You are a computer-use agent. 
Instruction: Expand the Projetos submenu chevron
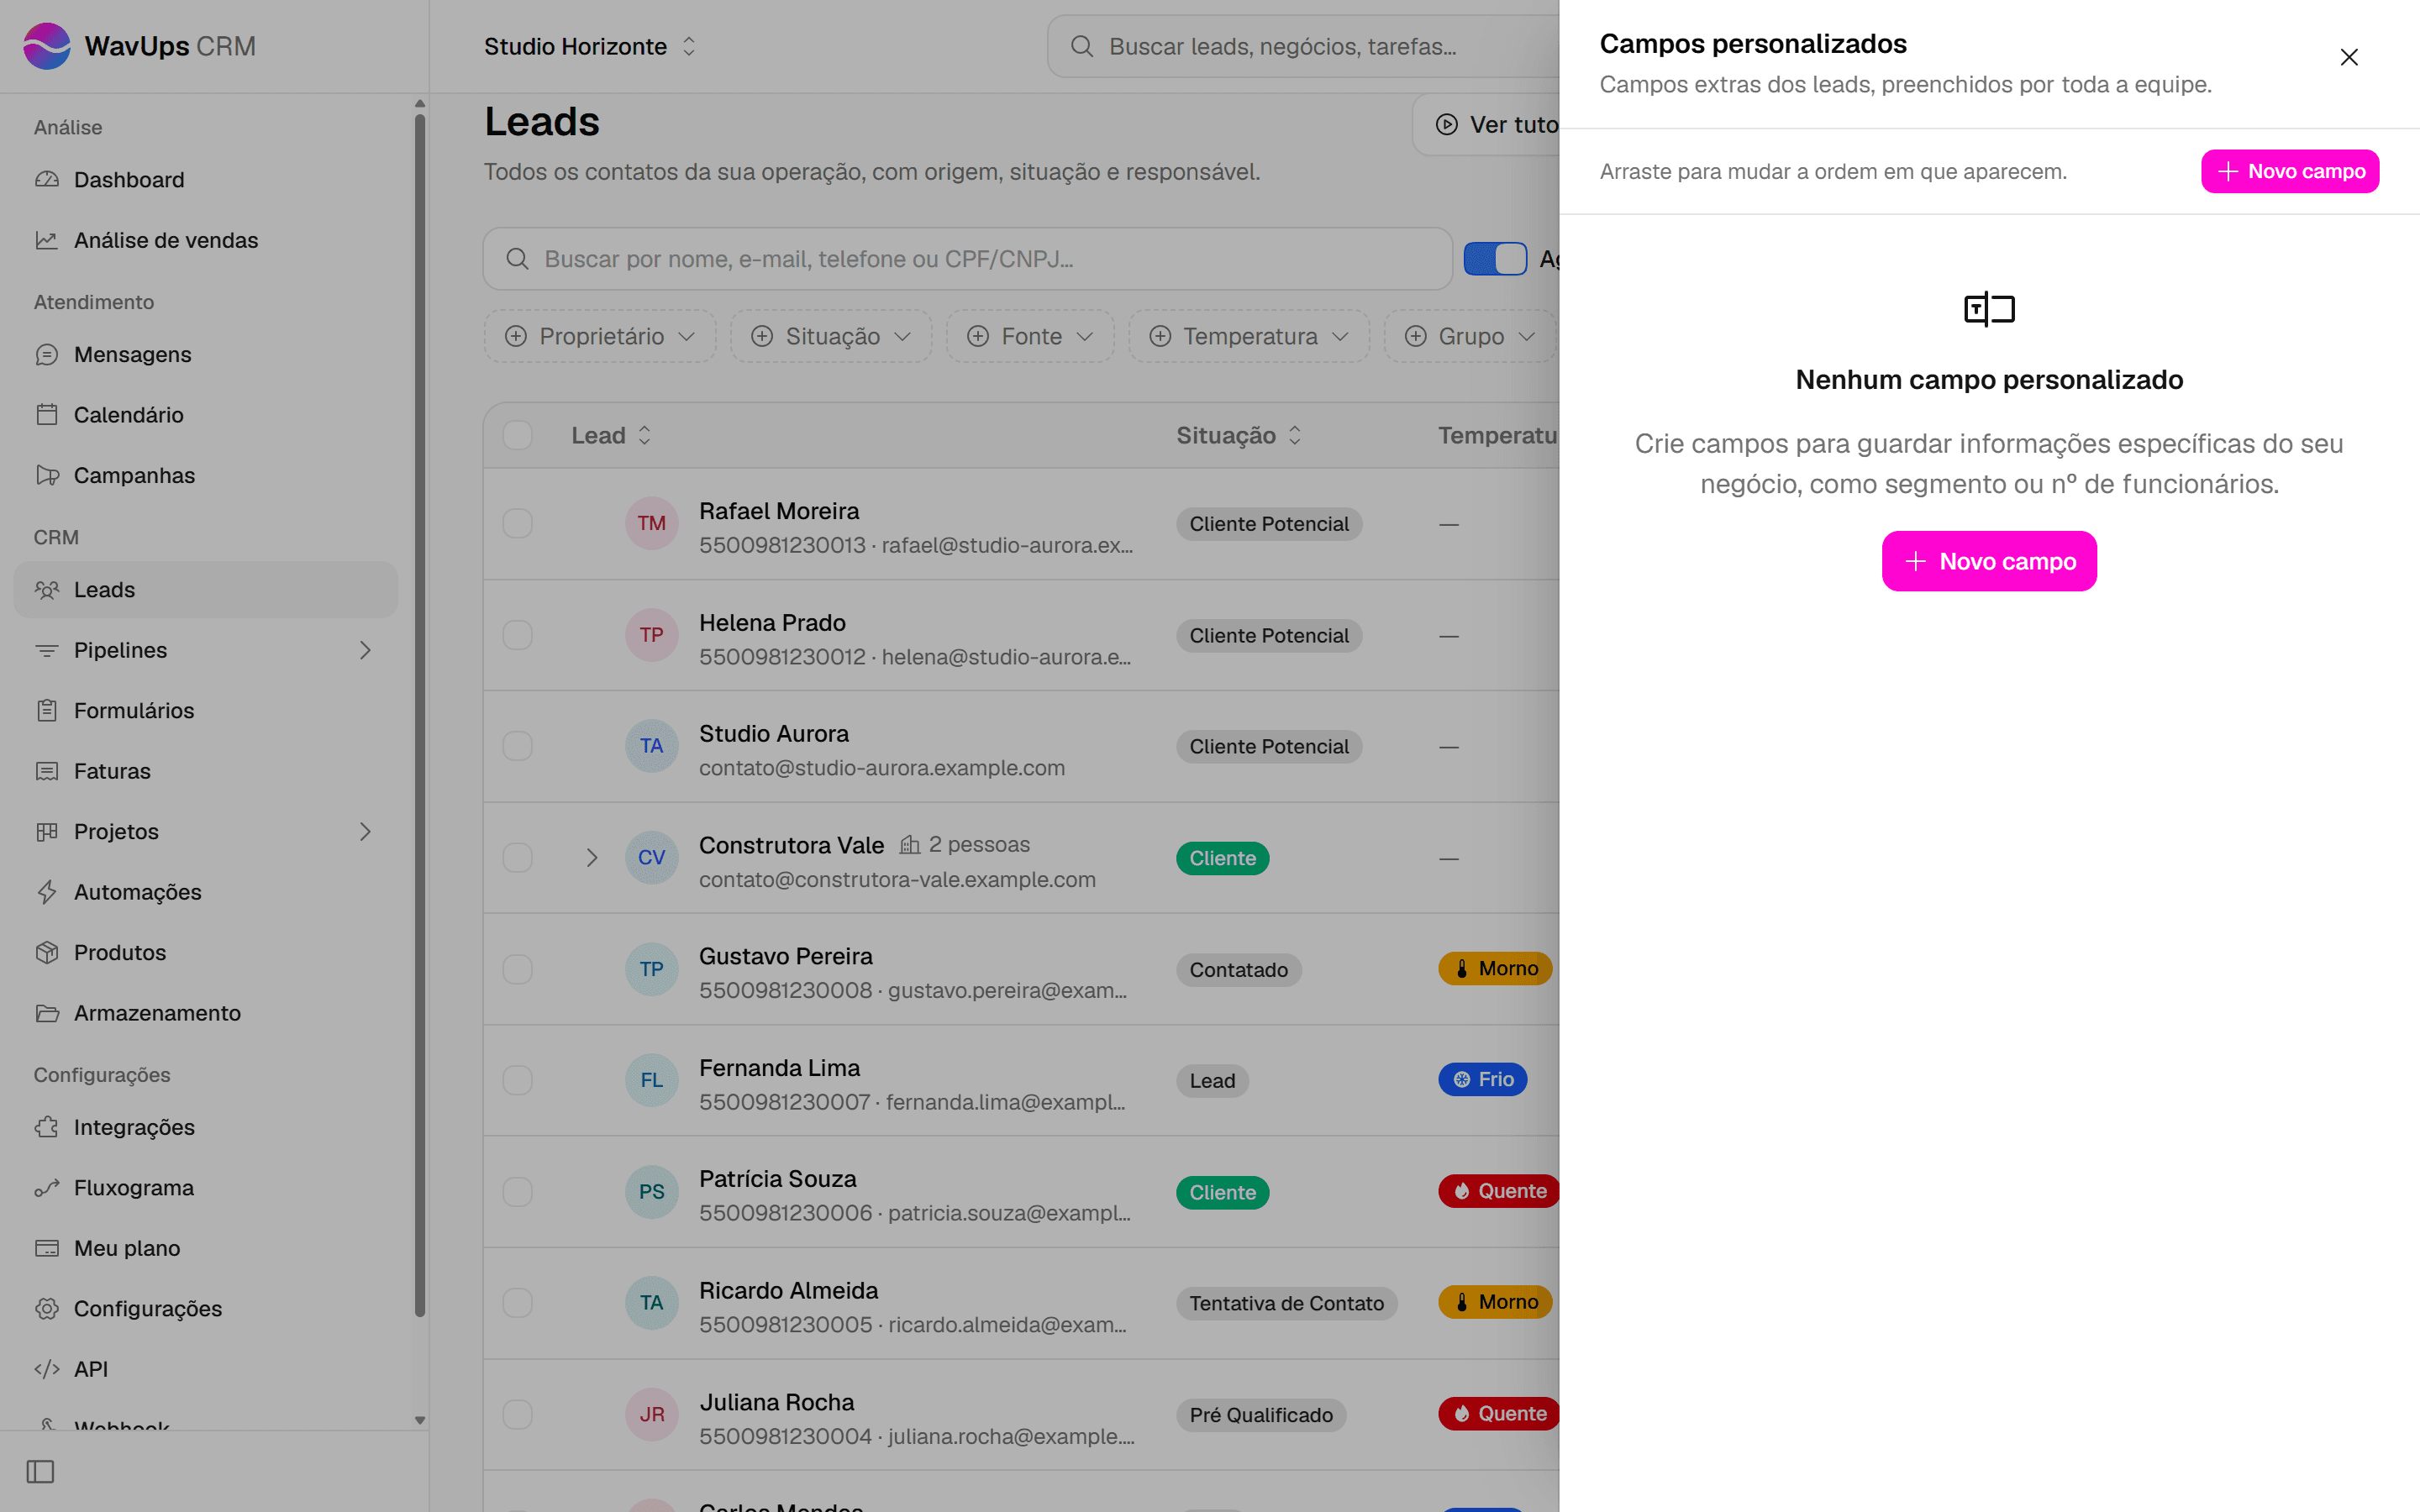365,832
